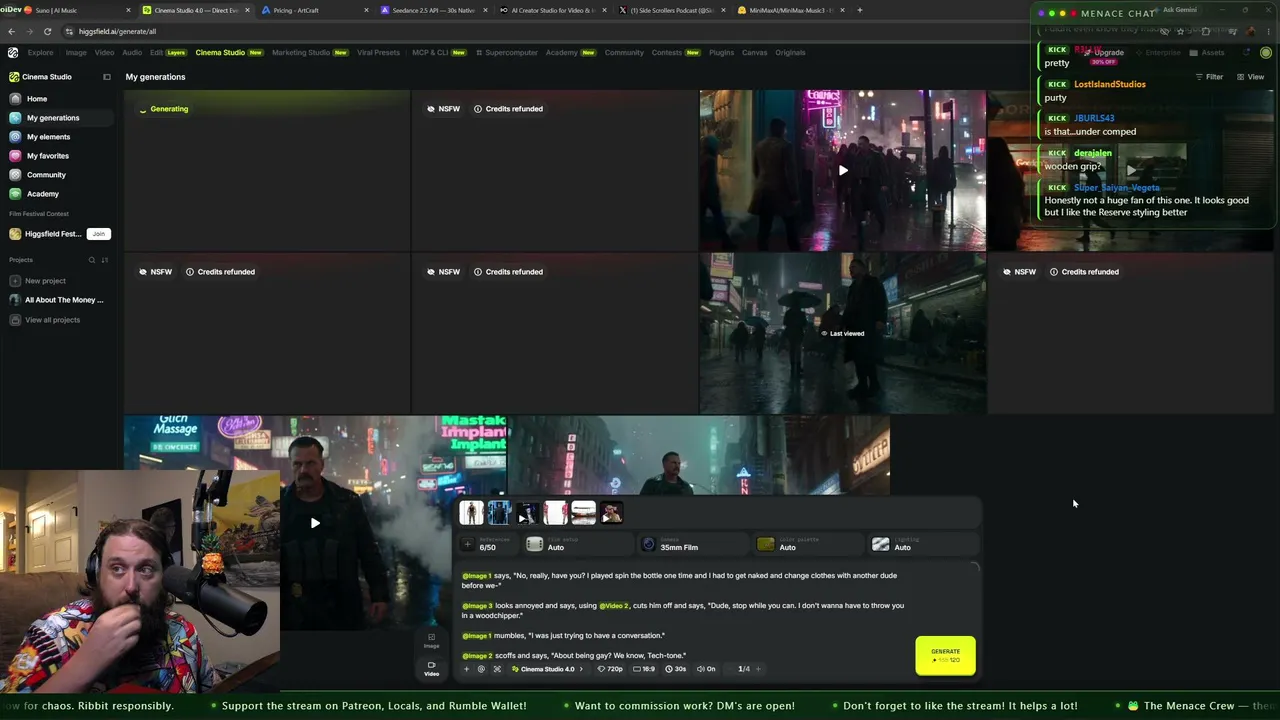Select the third reference video thumbnail

[x=527, y=512]
